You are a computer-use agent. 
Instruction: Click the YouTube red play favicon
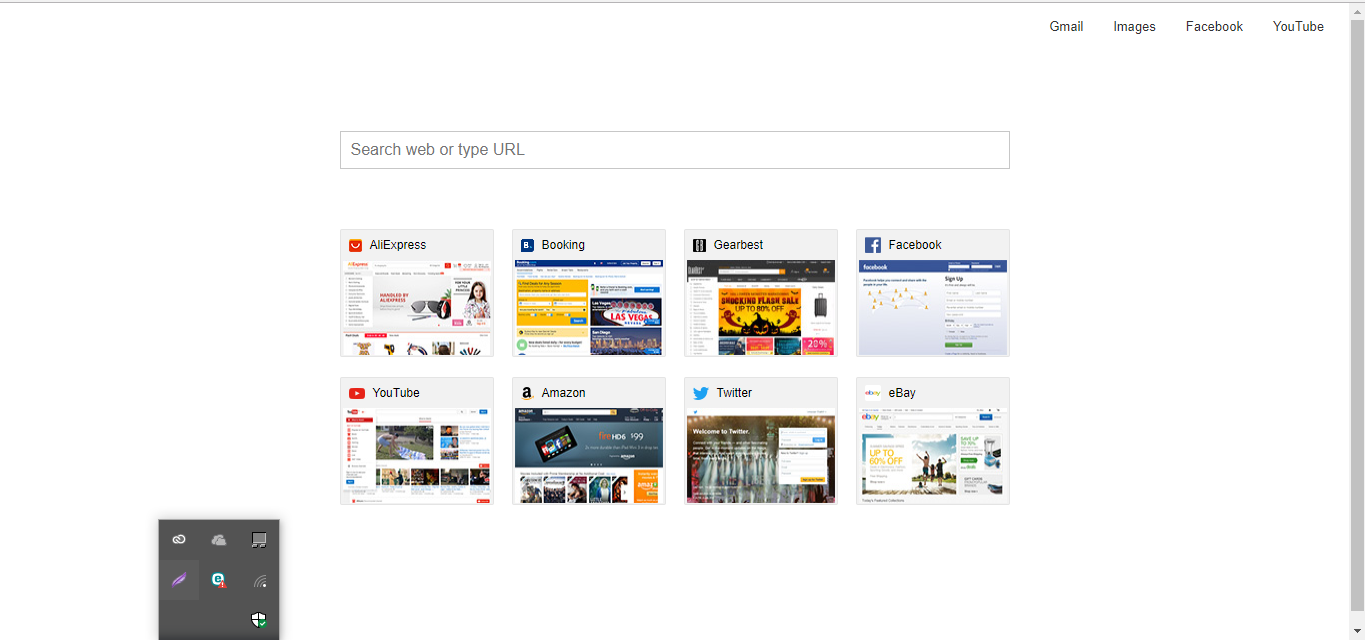(357, 393)
